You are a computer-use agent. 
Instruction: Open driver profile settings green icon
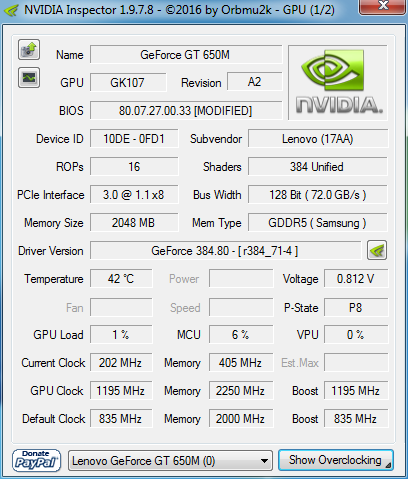pos(377,250)
